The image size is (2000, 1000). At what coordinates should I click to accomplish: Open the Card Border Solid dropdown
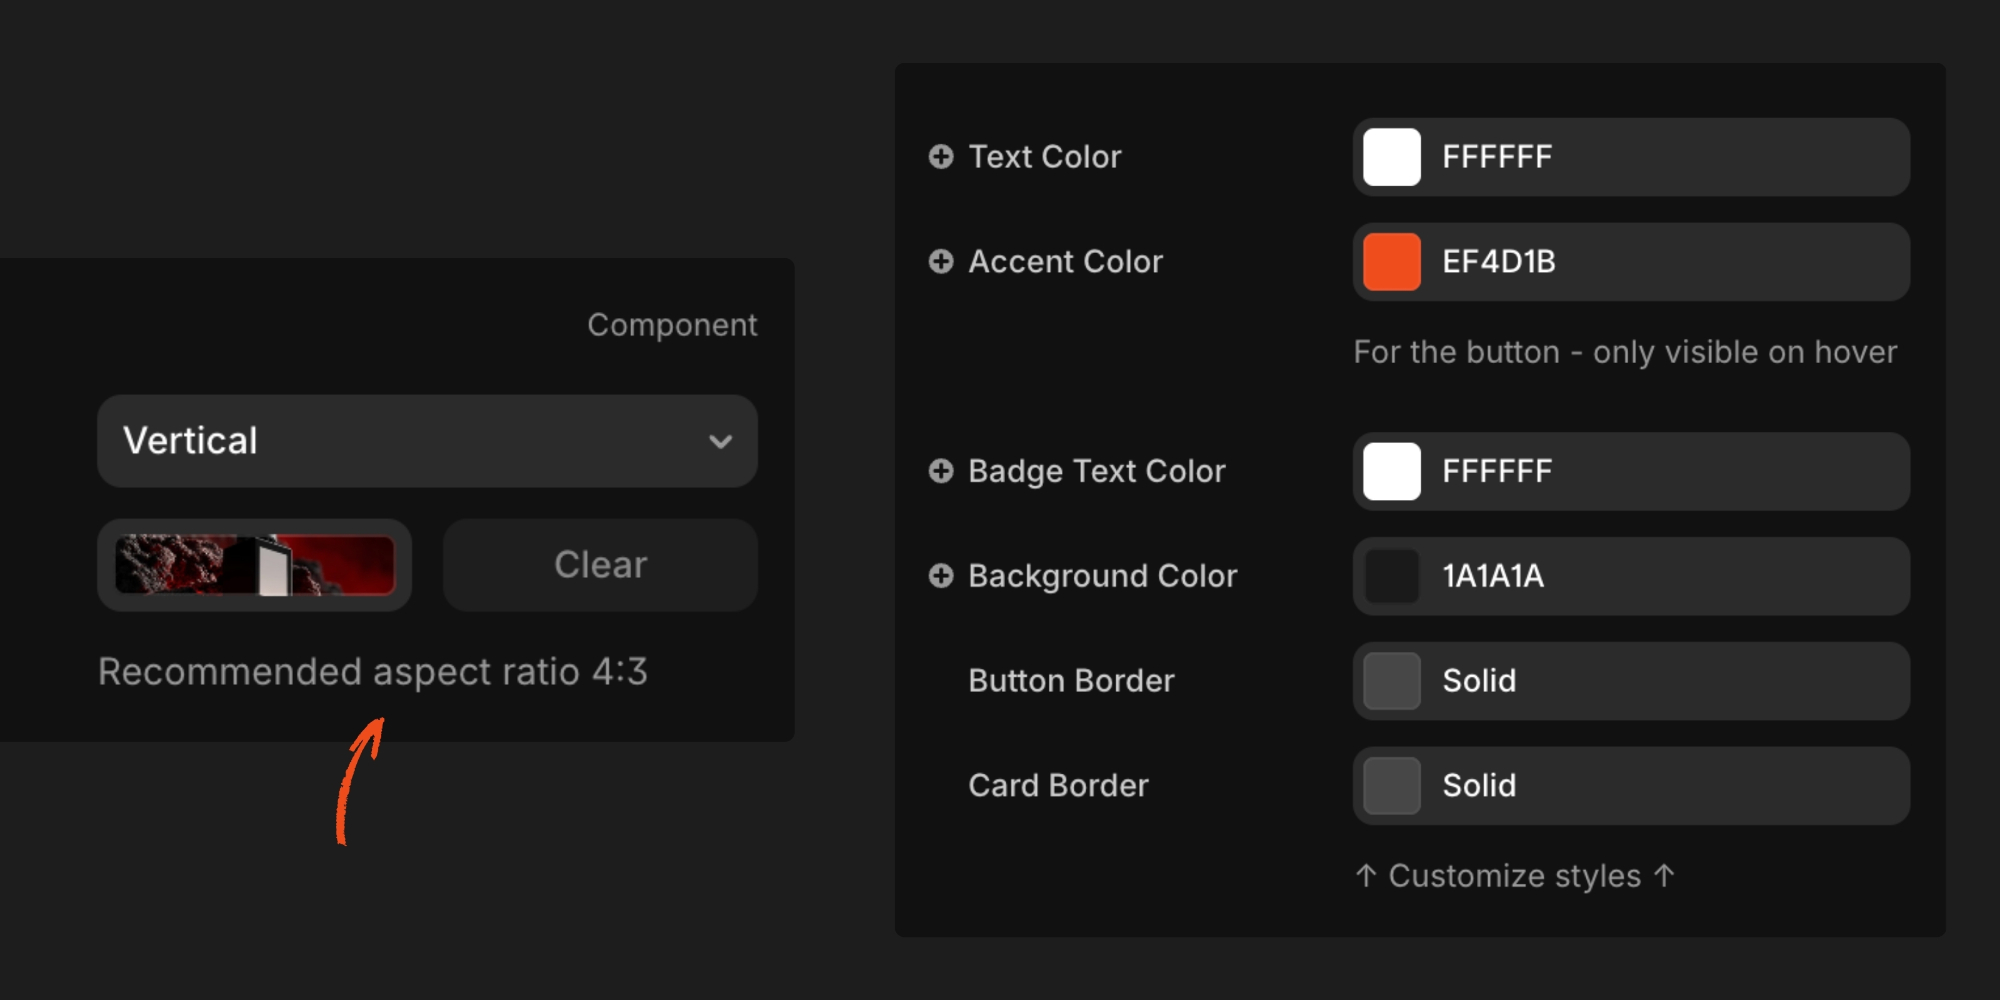pos(1630,786)
